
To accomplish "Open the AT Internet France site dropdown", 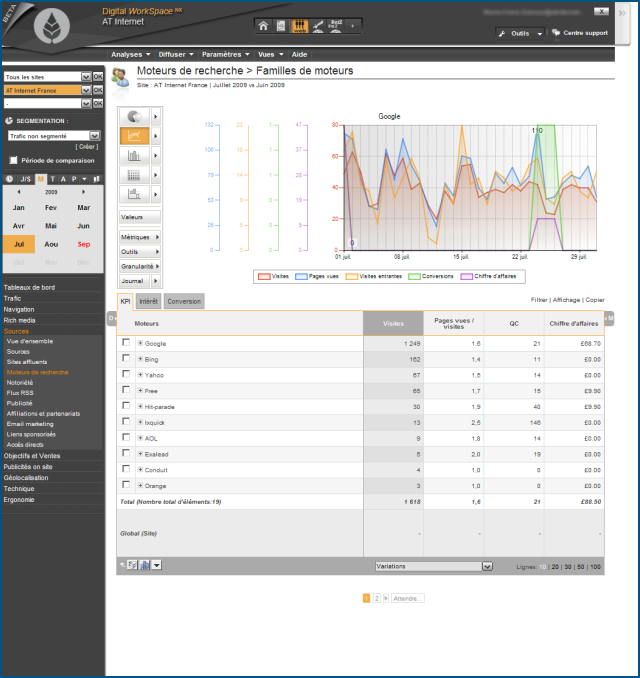I will [86, 90].
